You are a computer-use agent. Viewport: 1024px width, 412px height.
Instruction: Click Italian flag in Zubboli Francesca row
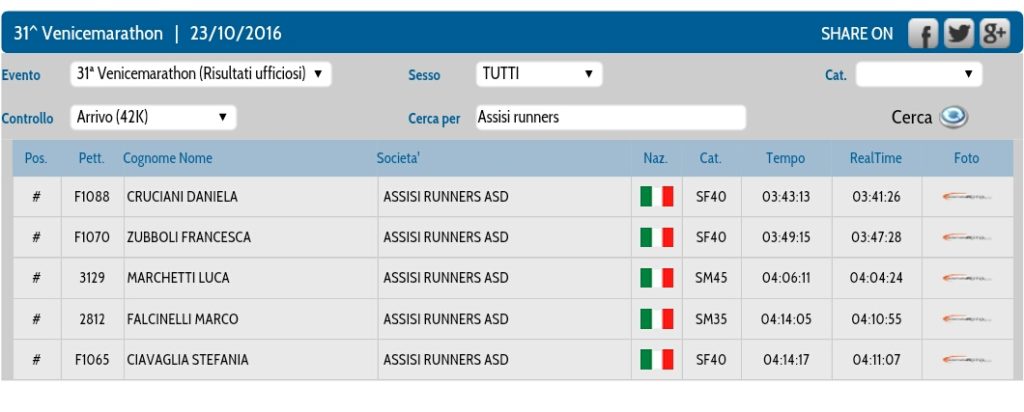click(x=656, y=237)
